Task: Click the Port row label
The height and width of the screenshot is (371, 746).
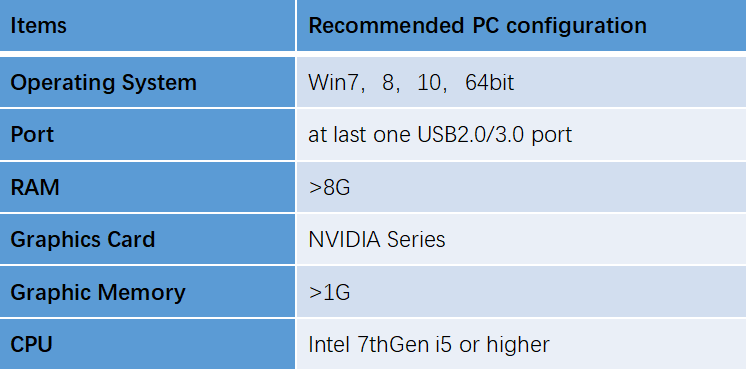Action: click(x=147, y=135)
